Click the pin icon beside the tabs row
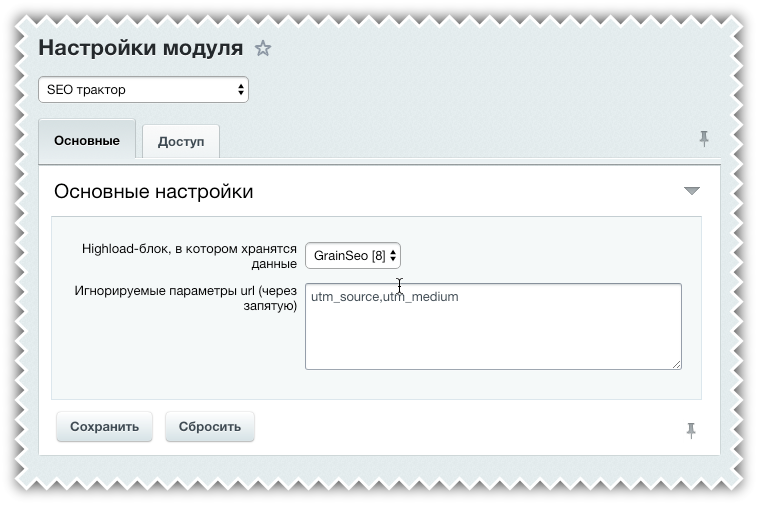 704,139
